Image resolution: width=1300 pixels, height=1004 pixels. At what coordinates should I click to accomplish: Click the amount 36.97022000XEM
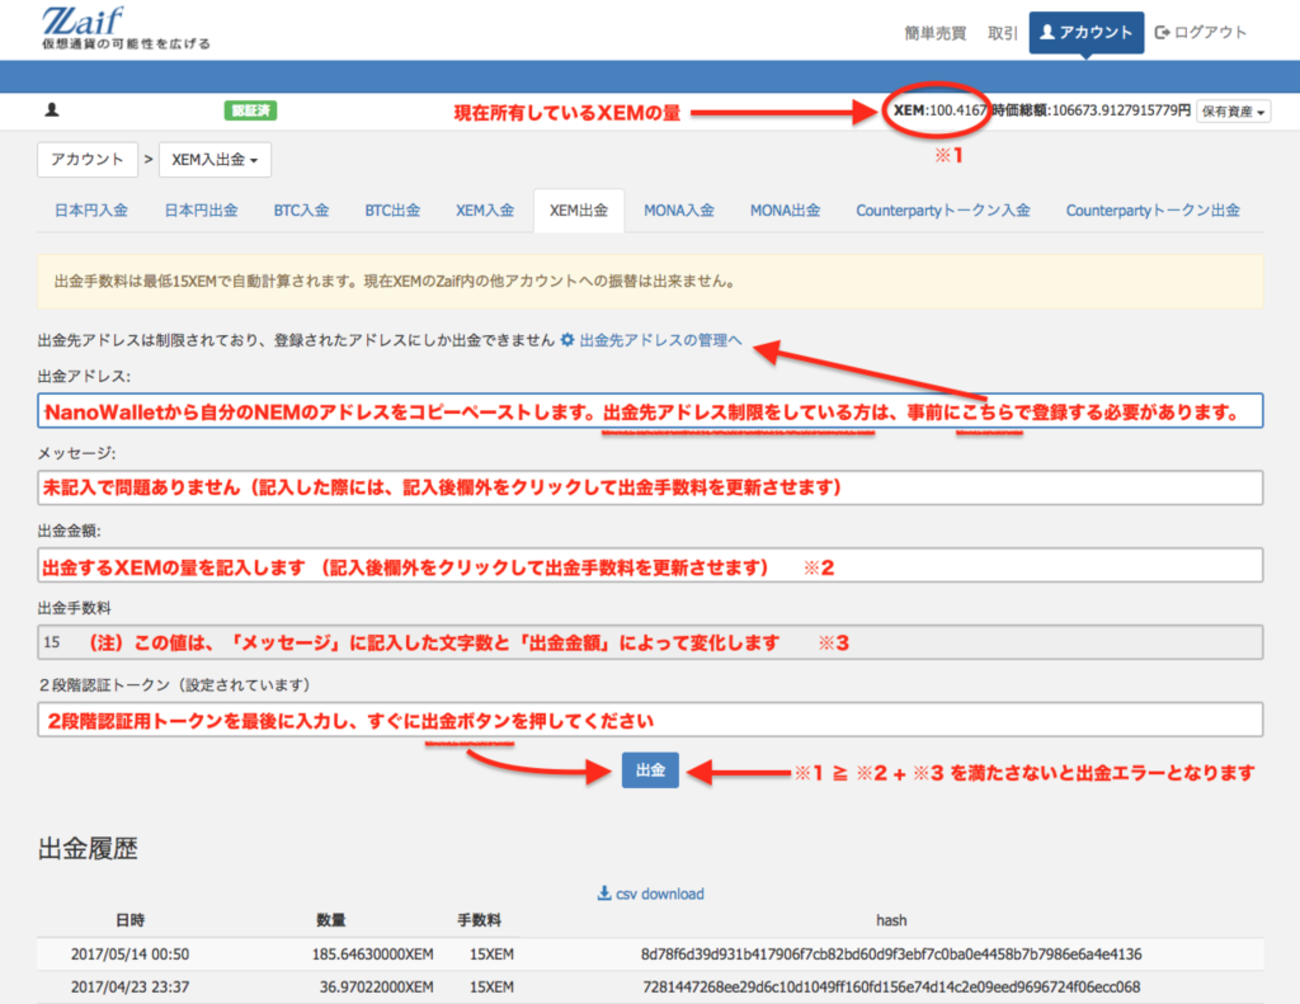(x=377, y=986)
